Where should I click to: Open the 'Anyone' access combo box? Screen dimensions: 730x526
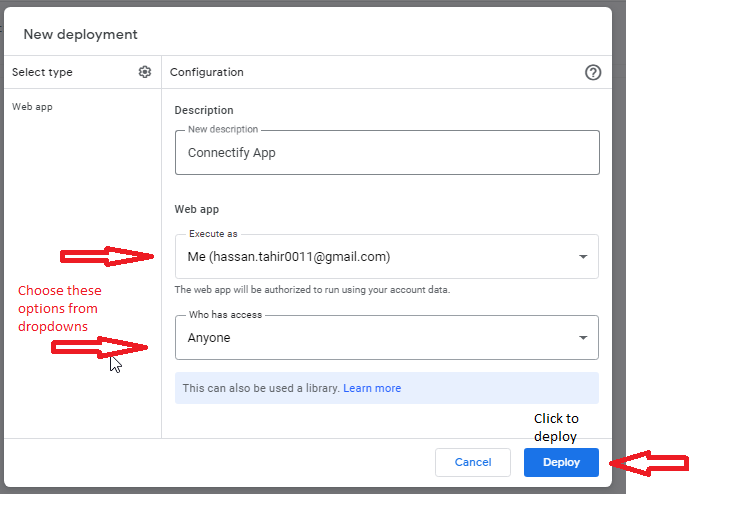(387, 337)
